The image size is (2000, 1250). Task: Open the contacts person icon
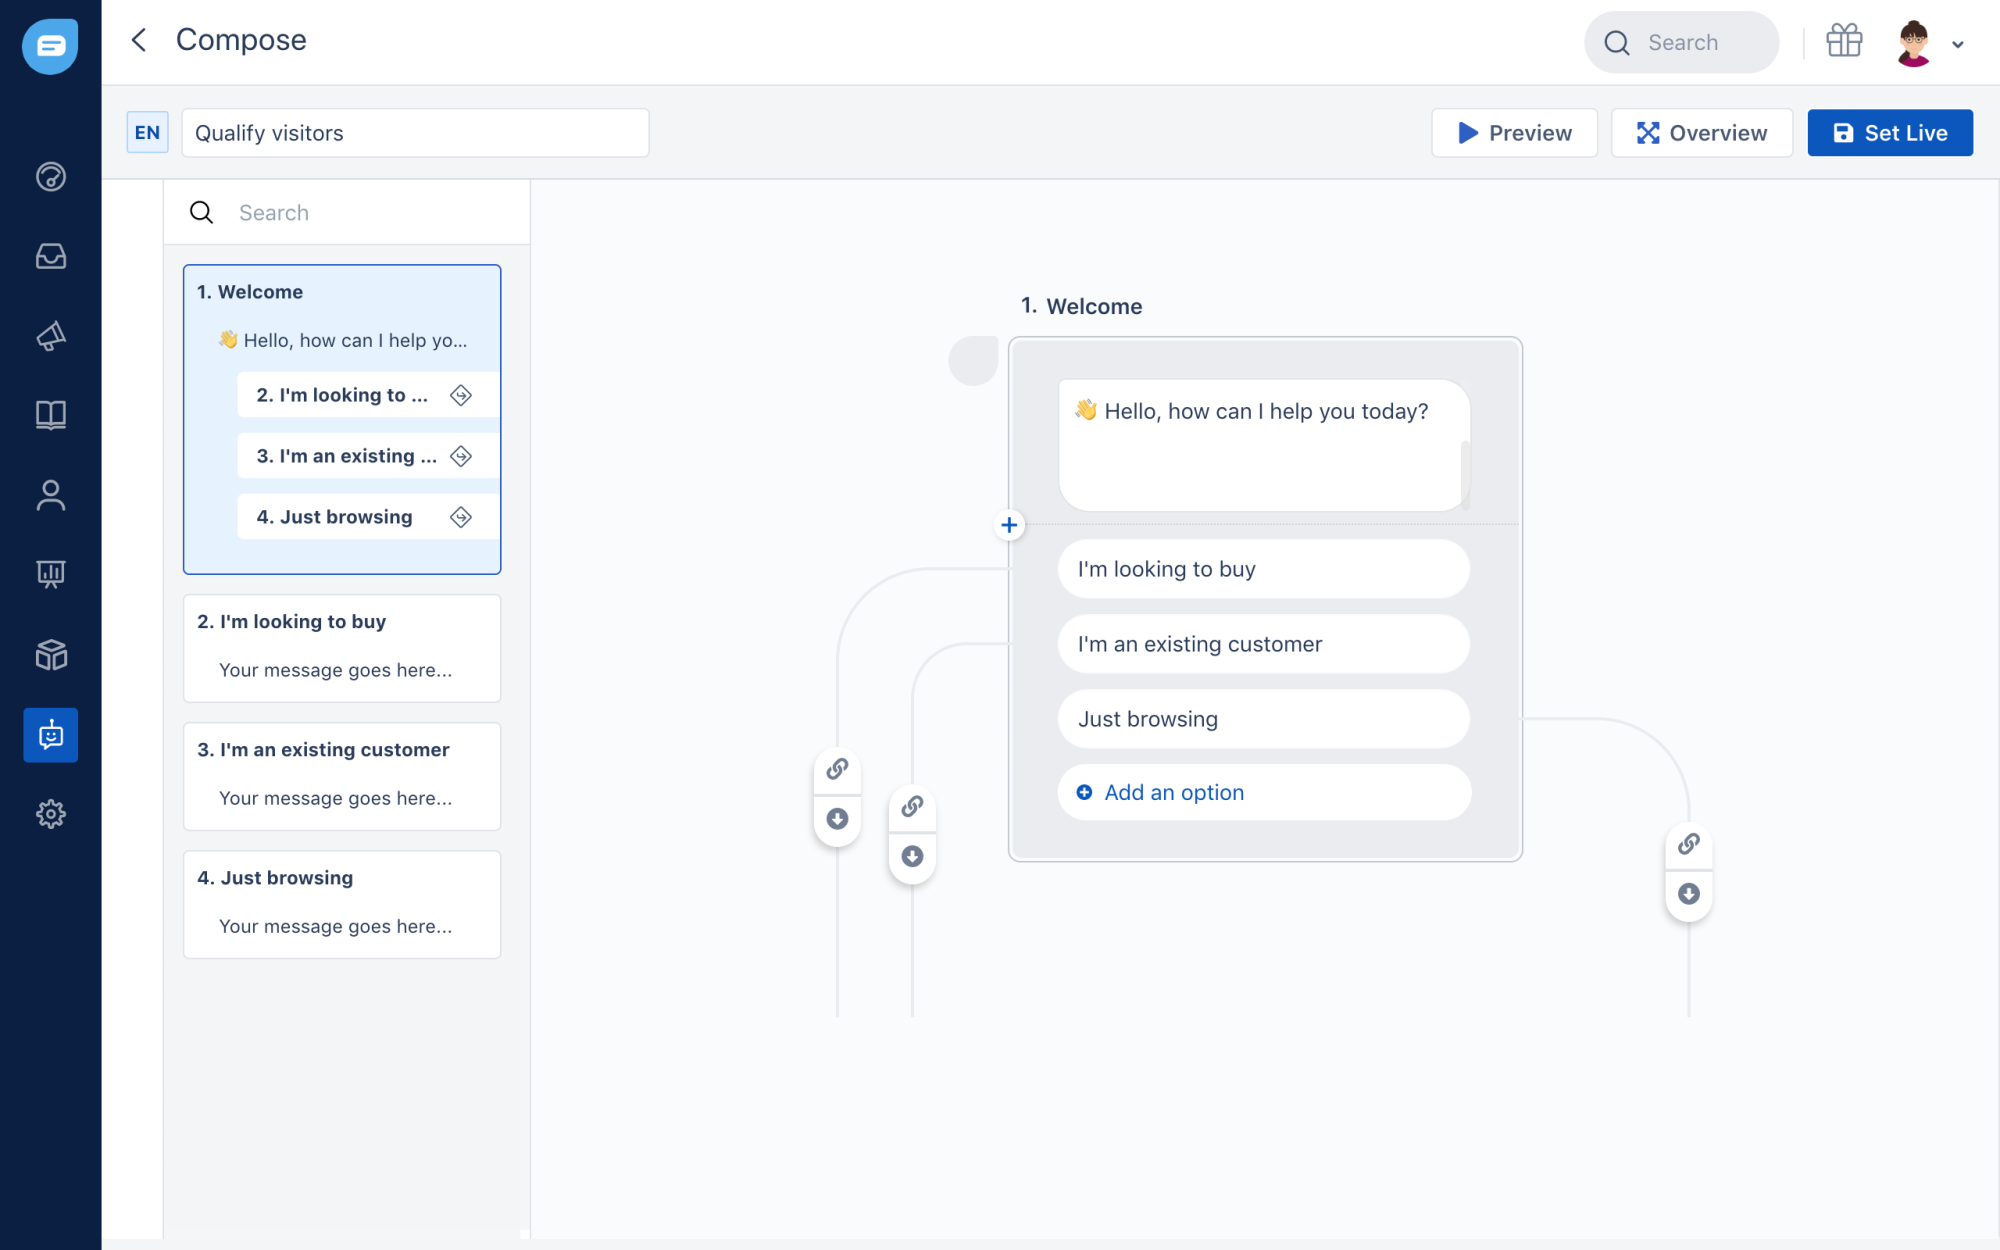coord(51,495)
